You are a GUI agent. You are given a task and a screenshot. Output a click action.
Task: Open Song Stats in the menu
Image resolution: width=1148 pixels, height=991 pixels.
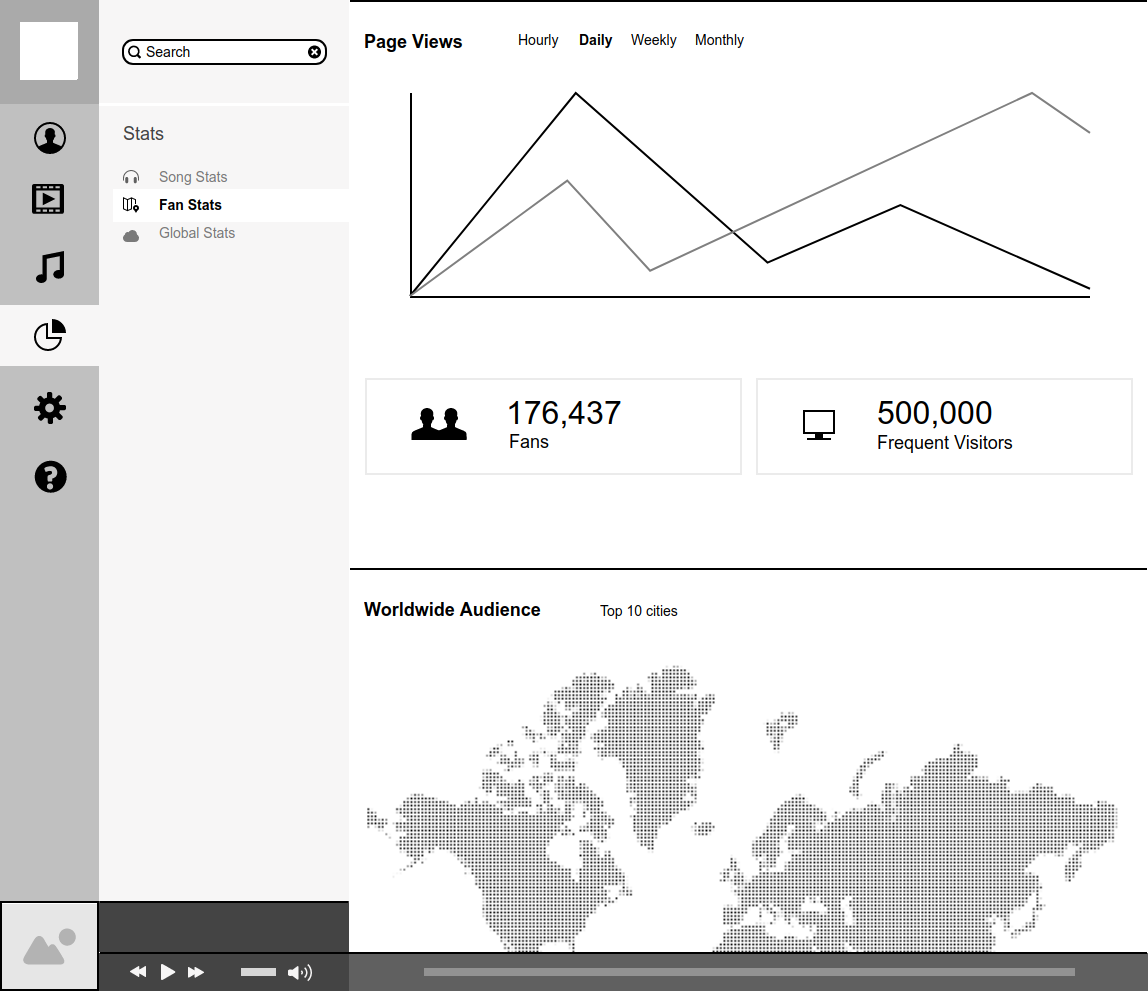(193, 177)
